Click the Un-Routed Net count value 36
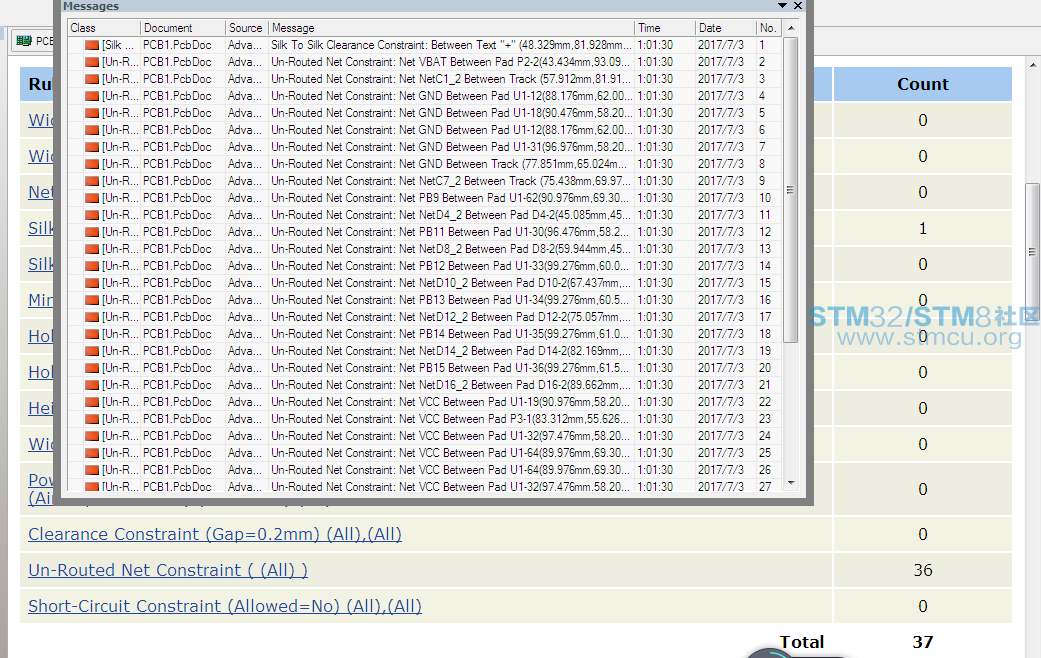Image resolution: width=1041 pixels, height=658 pixels. [923, 570]
